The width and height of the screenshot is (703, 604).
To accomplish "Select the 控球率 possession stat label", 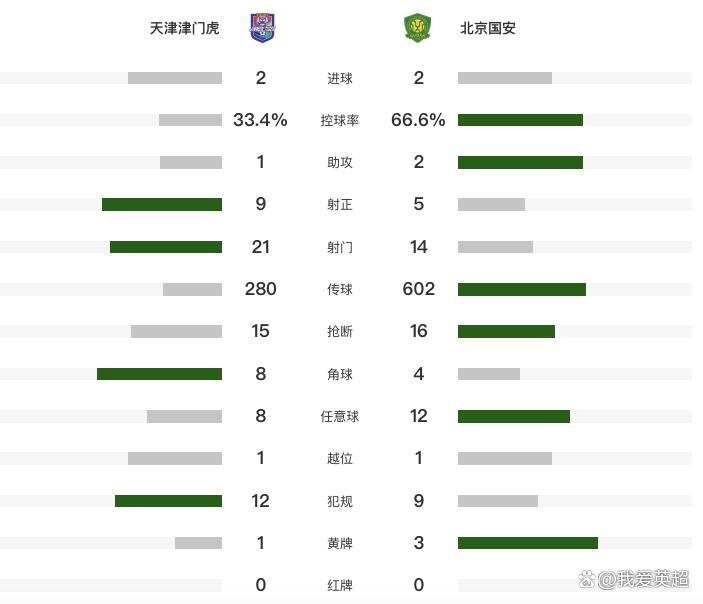I will (339, 120).
